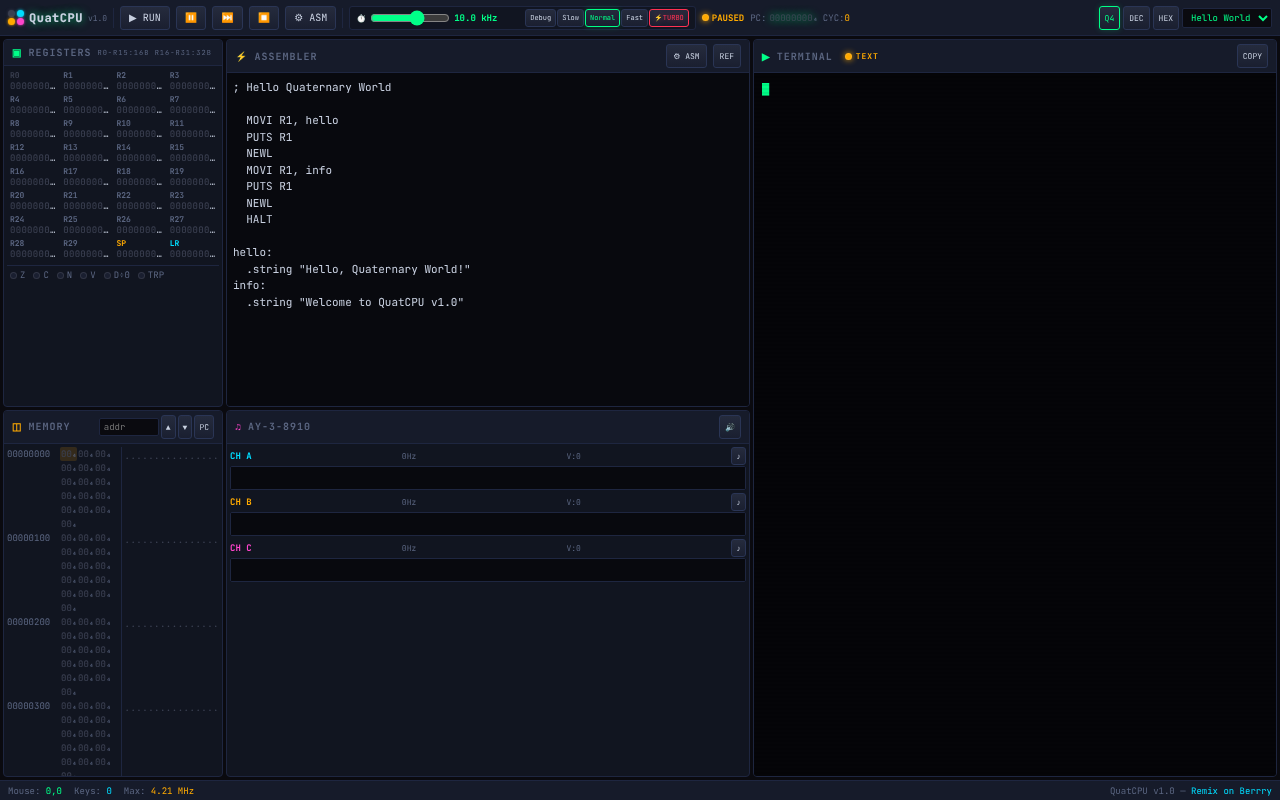The image size is (1280, 800).
Task: Click the CH A waveform display
Action: (x=488, y=478)
